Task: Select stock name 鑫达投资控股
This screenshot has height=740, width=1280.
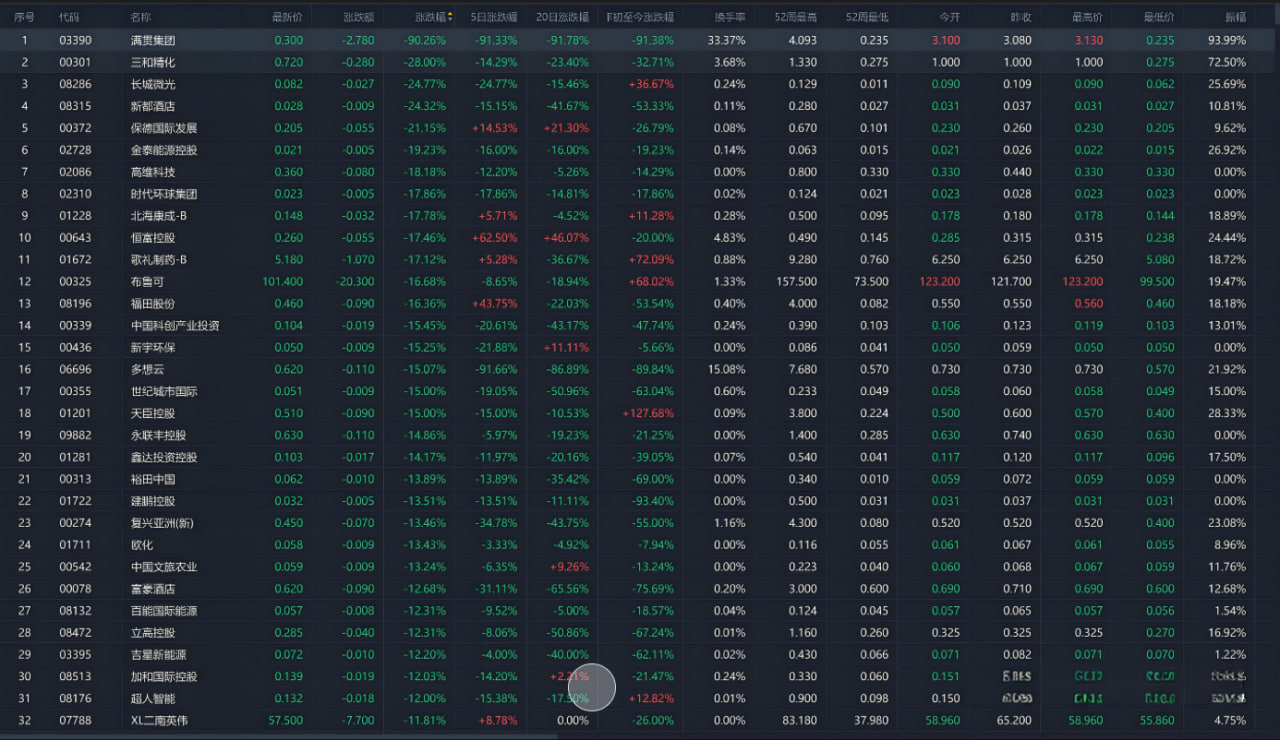Action: coord(164,457)
